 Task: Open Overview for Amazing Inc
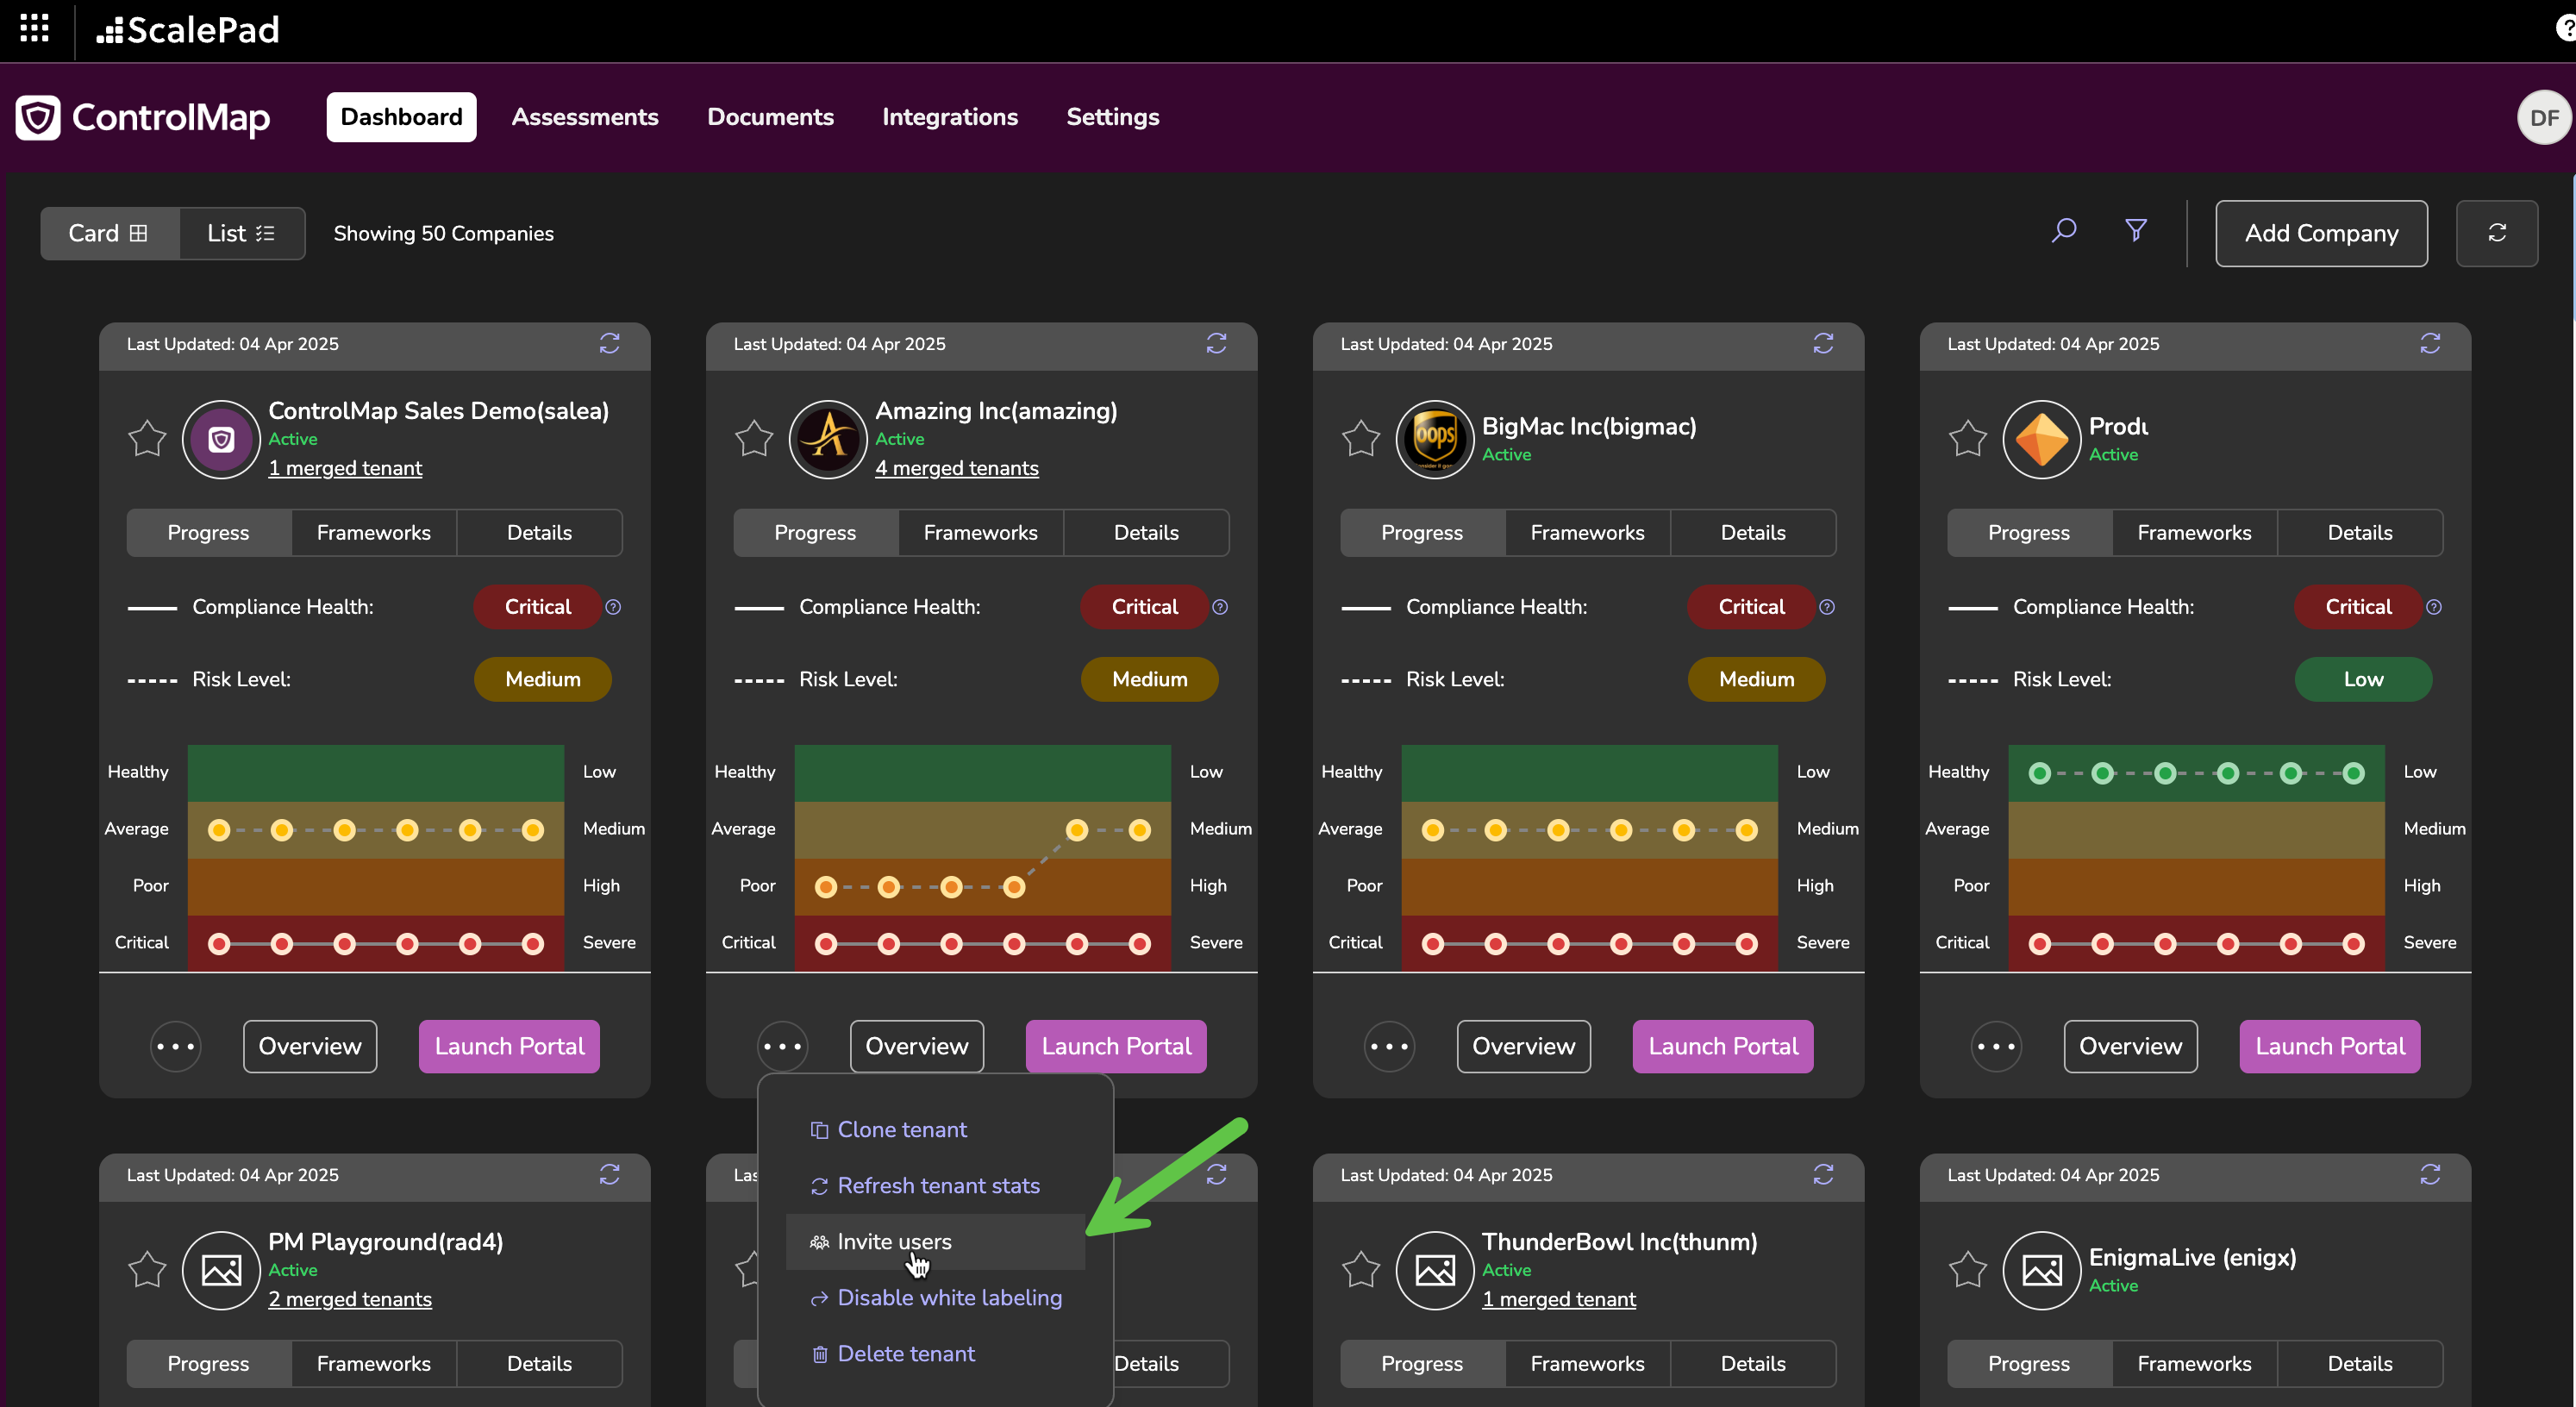917,1047
